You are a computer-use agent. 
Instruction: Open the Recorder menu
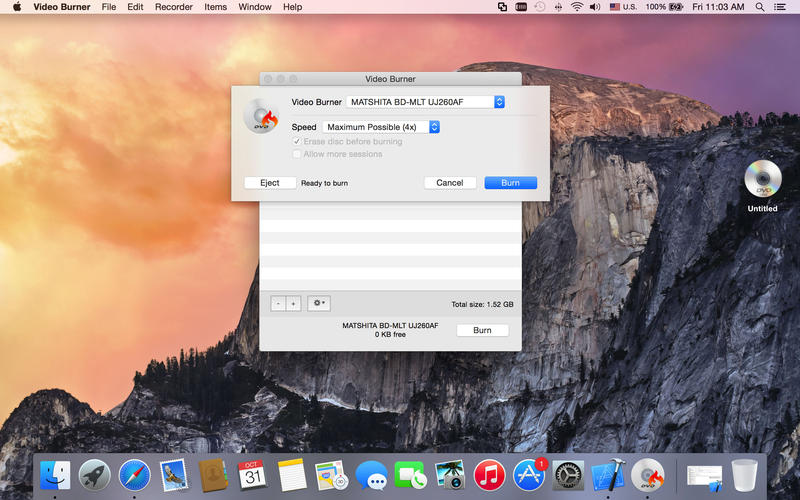click(173, 7)
